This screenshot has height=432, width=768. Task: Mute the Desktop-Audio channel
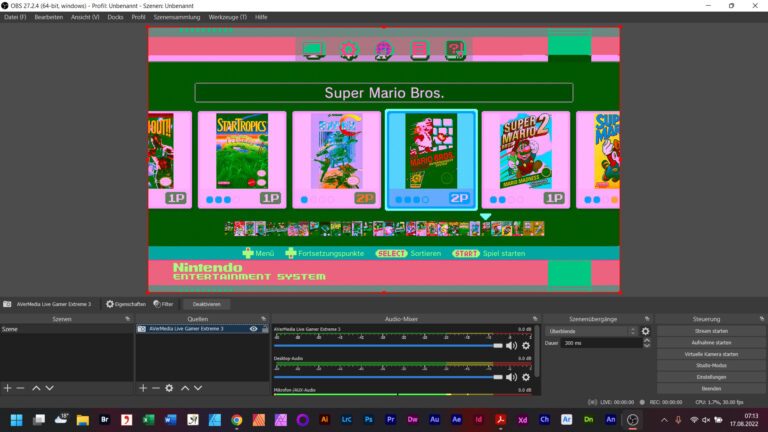511,377
